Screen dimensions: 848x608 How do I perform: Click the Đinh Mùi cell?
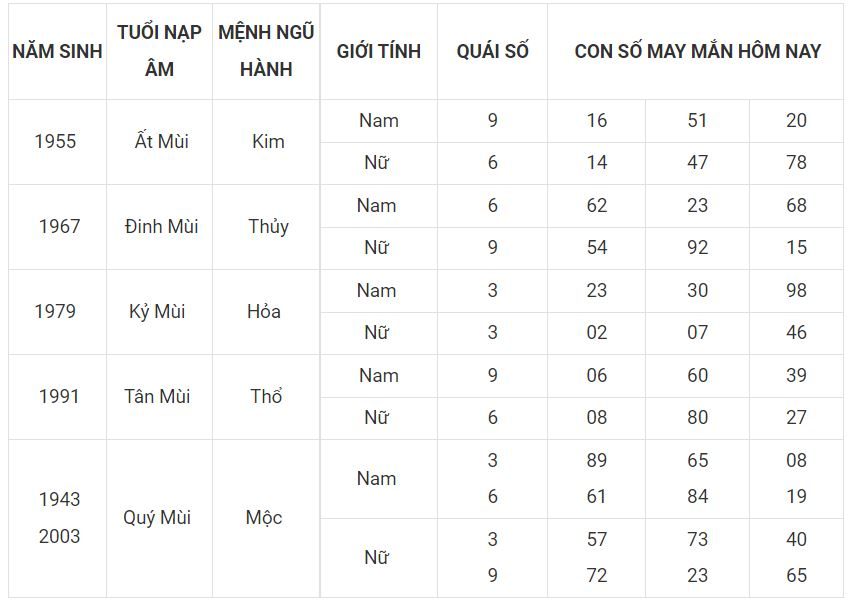[x=160, y=227]
